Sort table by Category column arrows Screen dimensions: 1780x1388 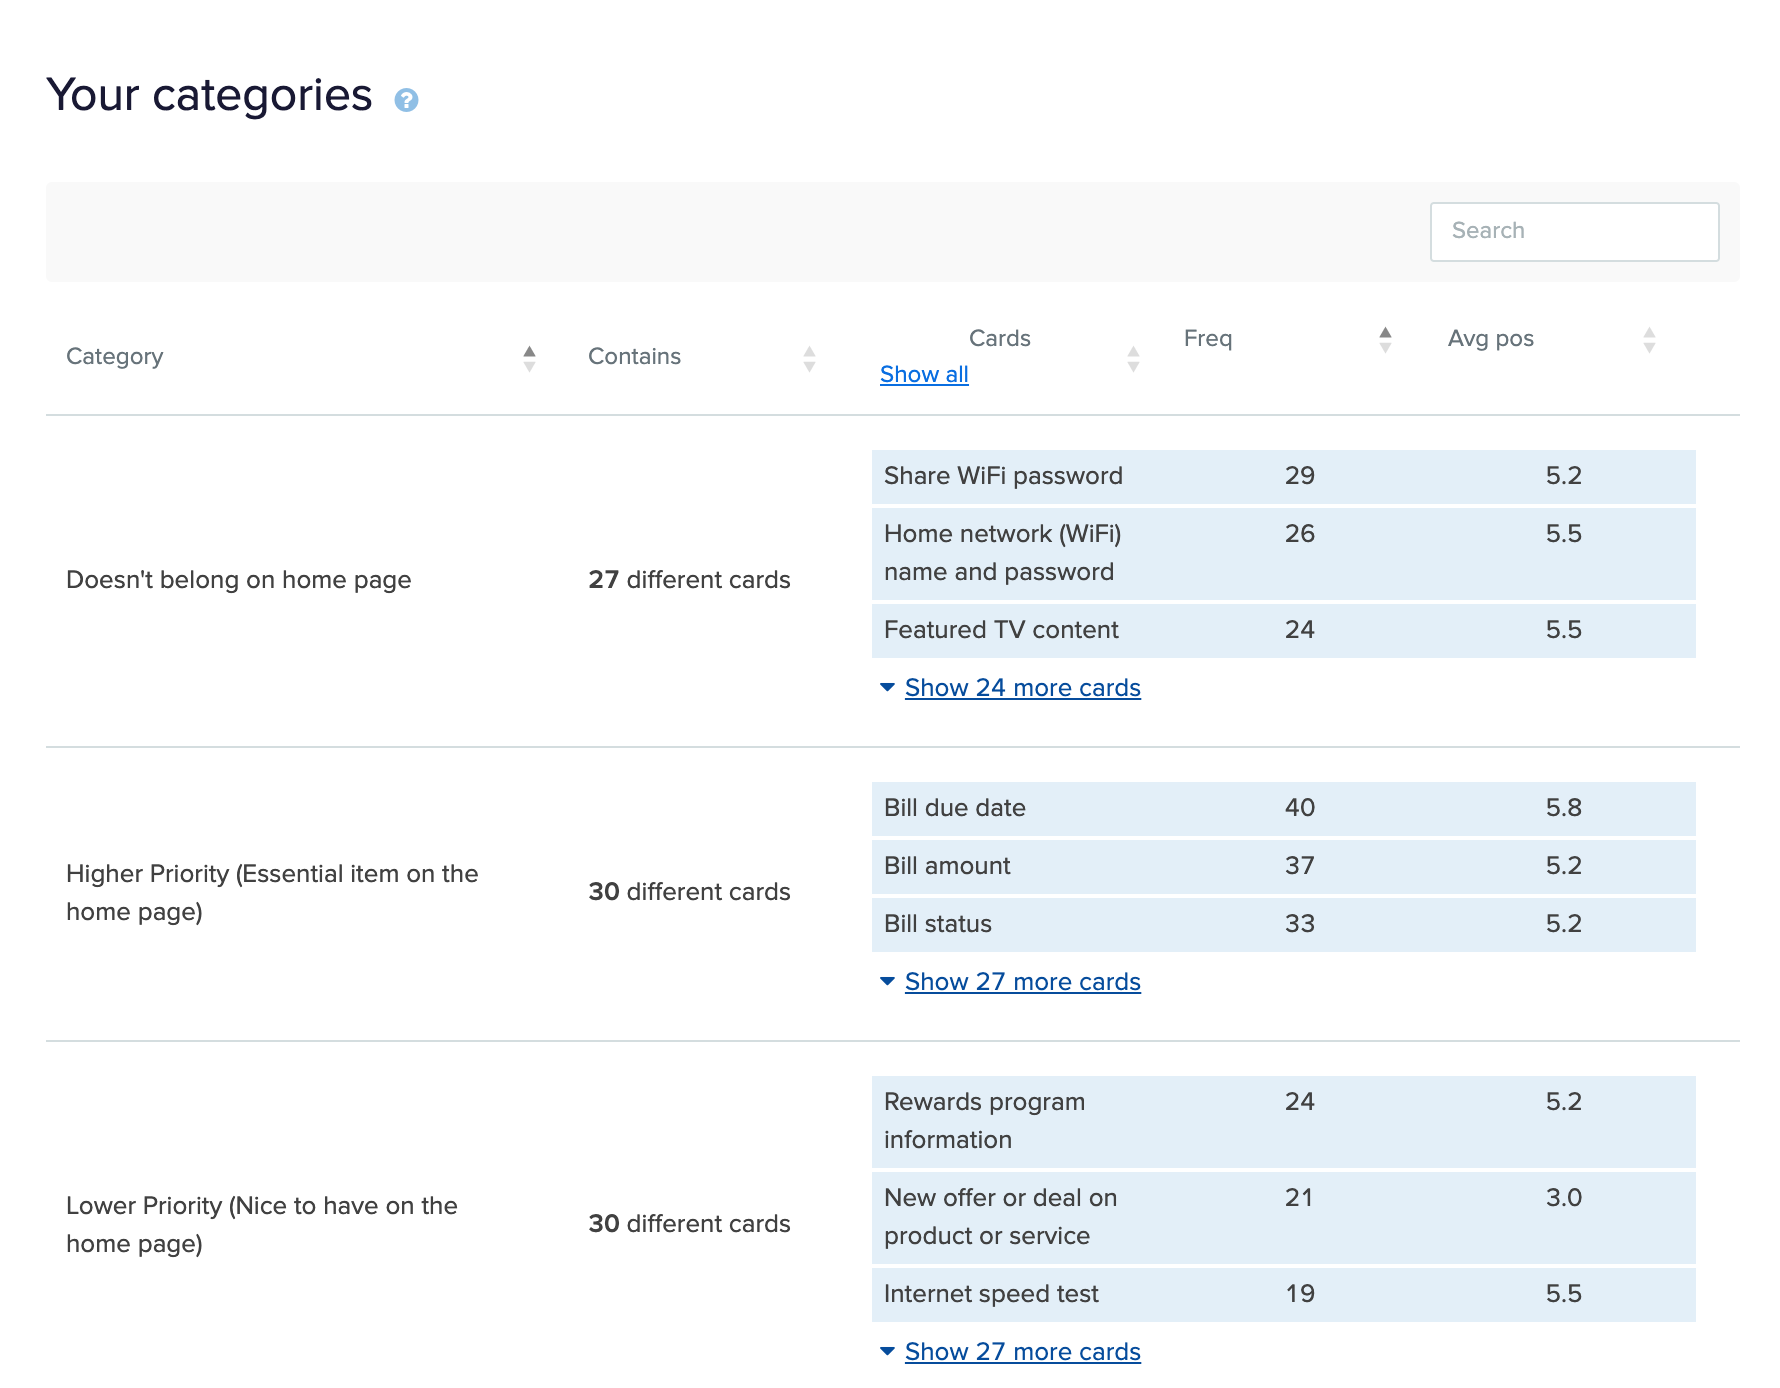pyautogui.click(x=529, y=358)
